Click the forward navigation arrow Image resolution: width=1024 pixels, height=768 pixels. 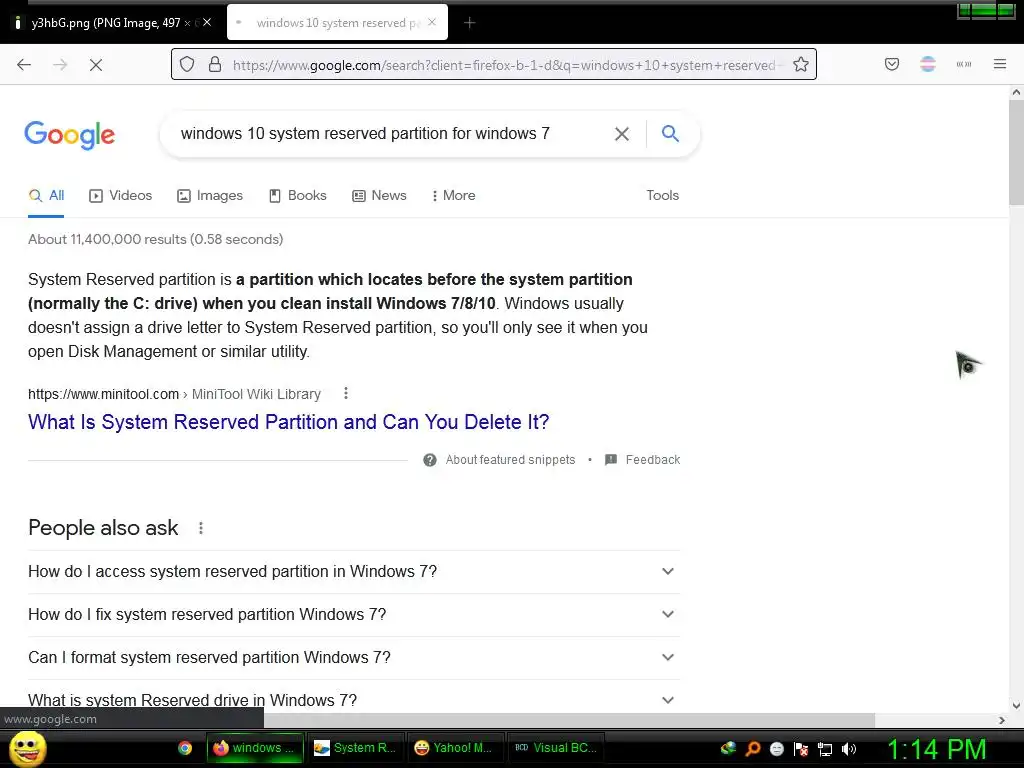(60, 65)
